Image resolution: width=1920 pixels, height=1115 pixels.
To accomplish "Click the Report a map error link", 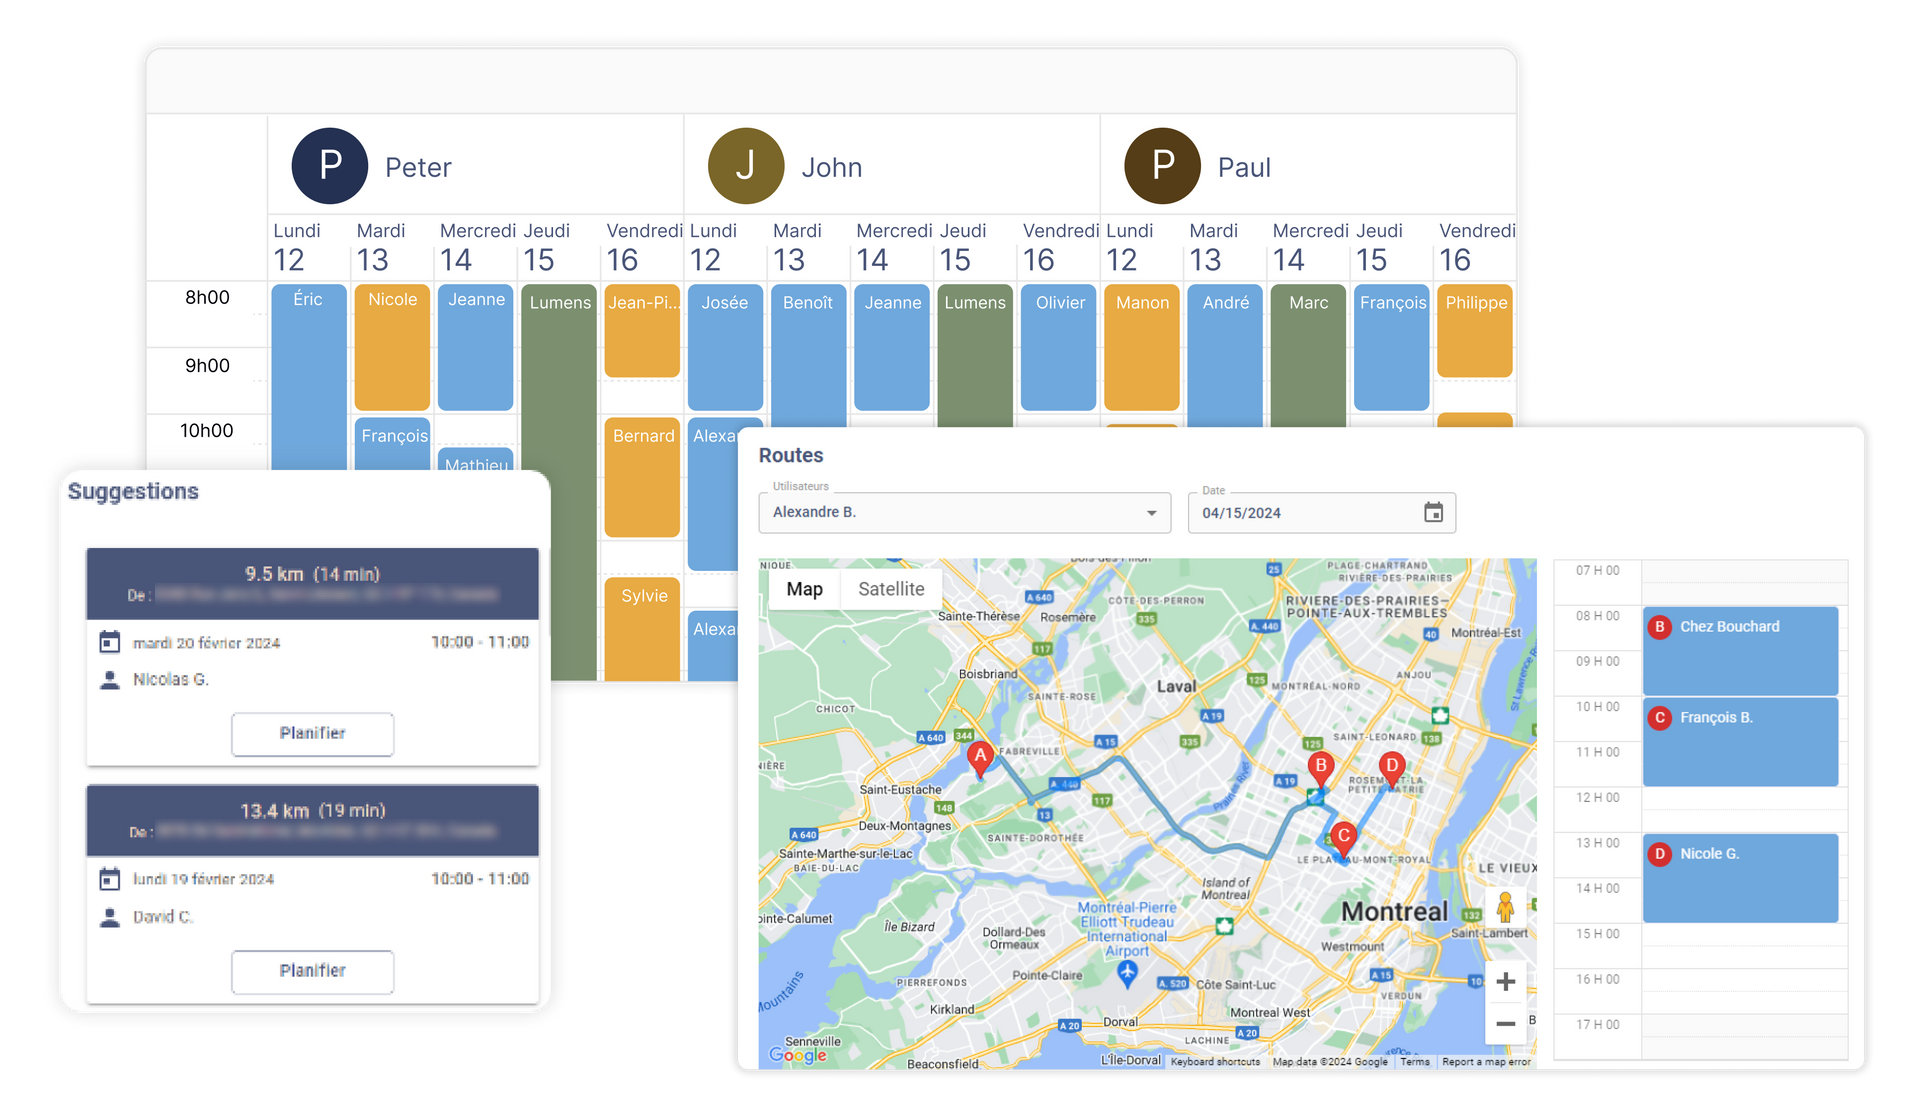I will point(1485,1062).
